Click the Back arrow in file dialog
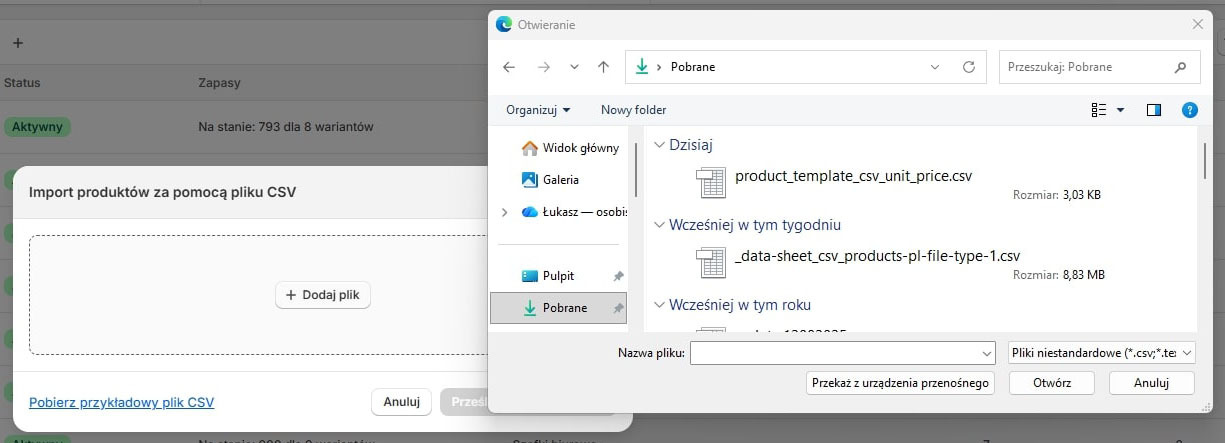1225x443 pixels. click(509, 67)
